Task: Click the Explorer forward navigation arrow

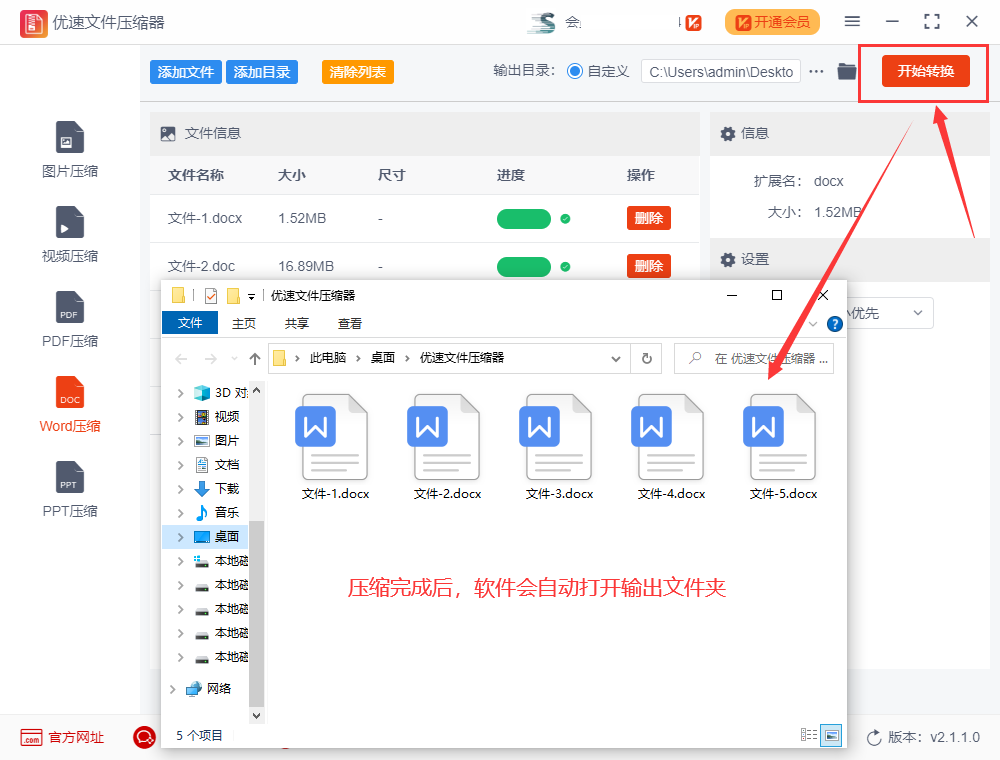Action: pos(210,359)
